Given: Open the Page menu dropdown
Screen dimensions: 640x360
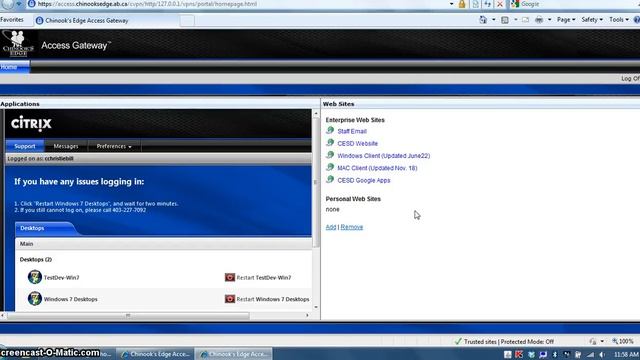Looking at the screenshot, I should [566, 20].
